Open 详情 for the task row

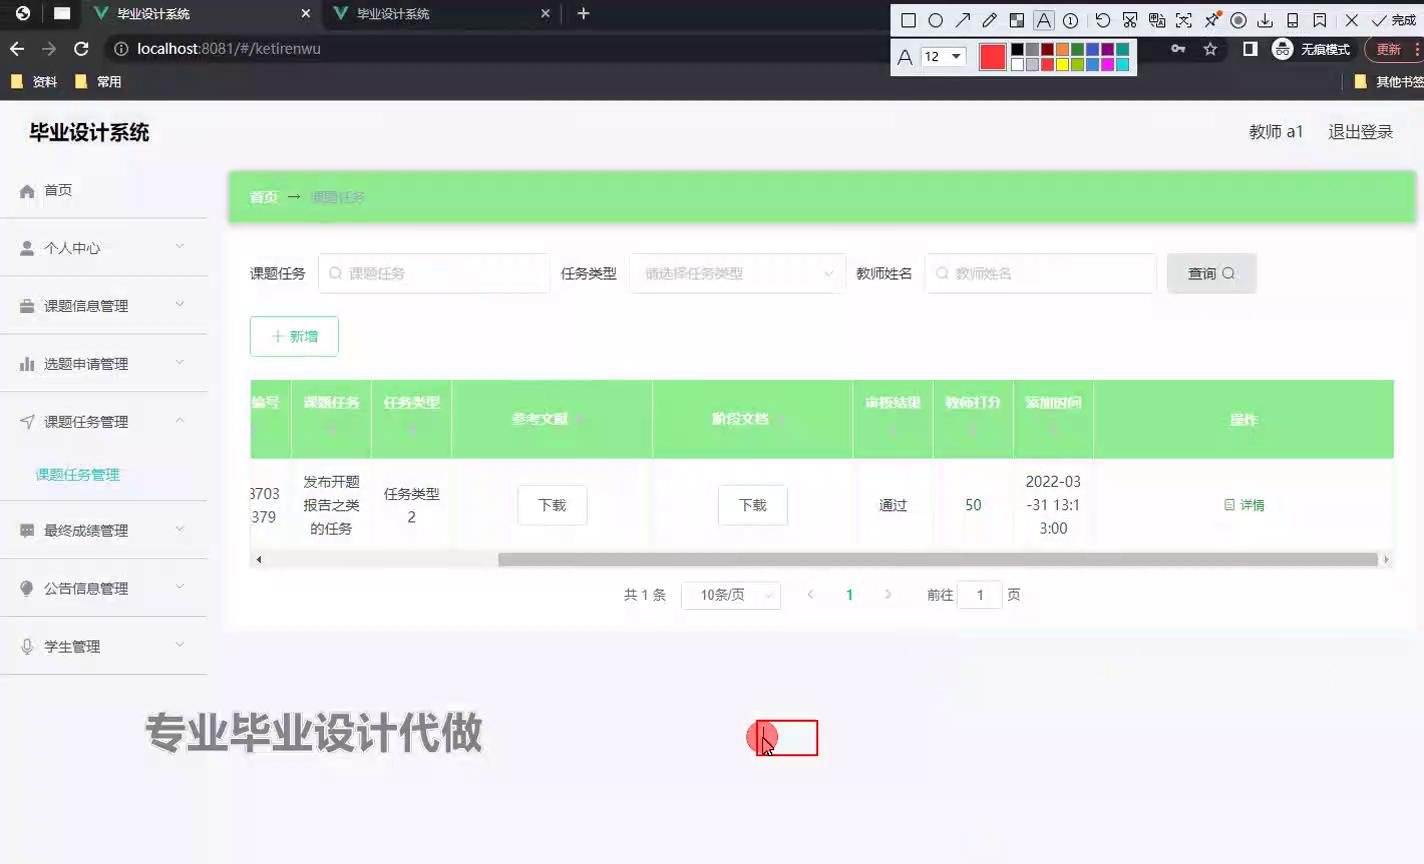pos(1244,505)
